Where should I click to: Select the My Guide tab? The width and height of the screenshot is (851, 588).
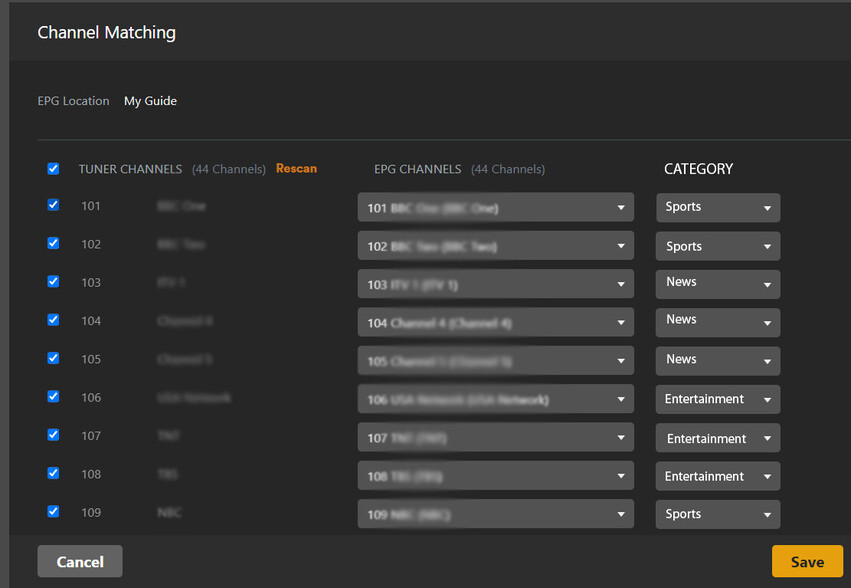coord(150,101)
